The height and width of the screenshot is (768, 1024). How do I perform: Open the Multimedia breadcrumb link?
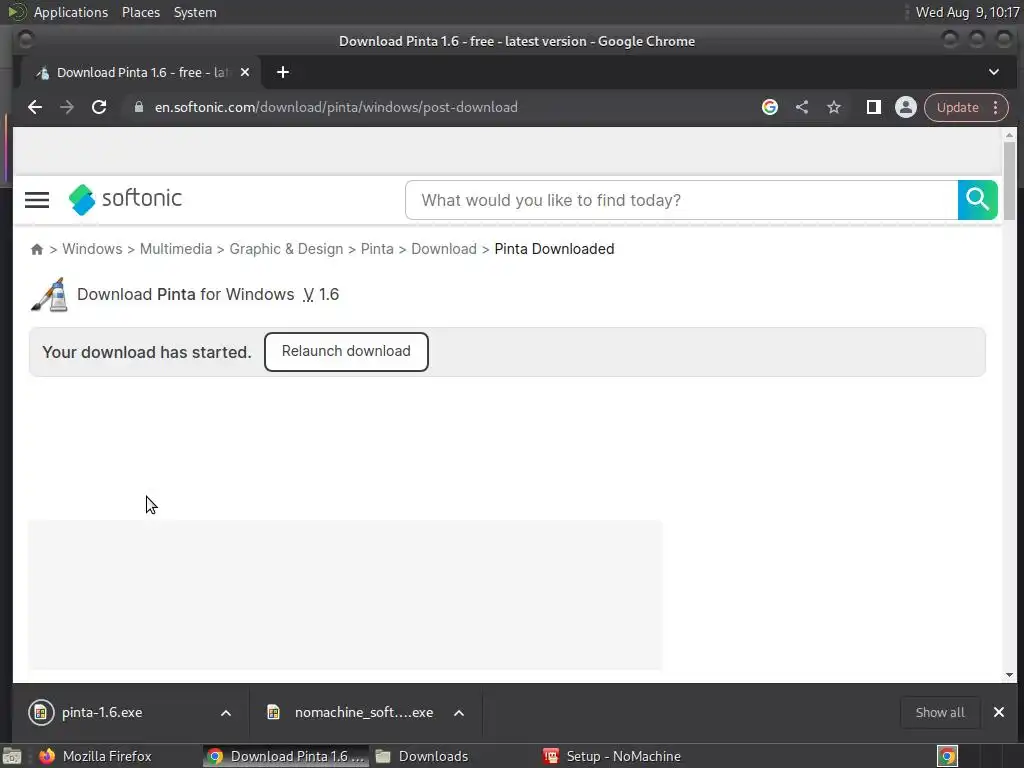(176, 249)
